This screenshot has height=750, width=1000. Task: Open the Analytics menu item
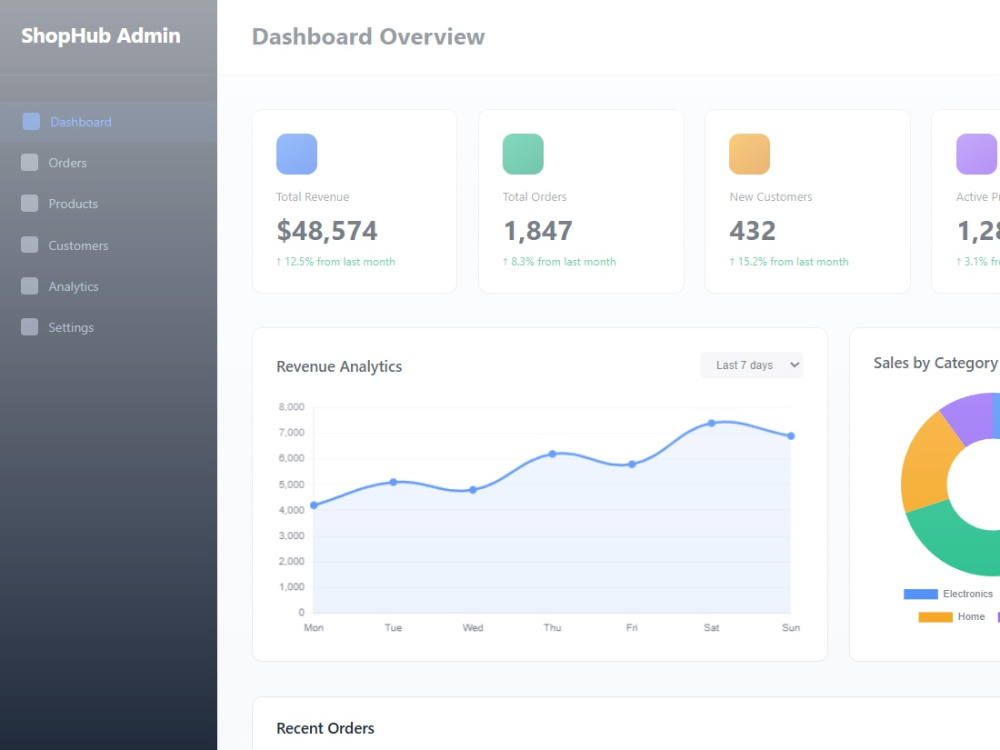pyautogui.click(x=108, y=286)
